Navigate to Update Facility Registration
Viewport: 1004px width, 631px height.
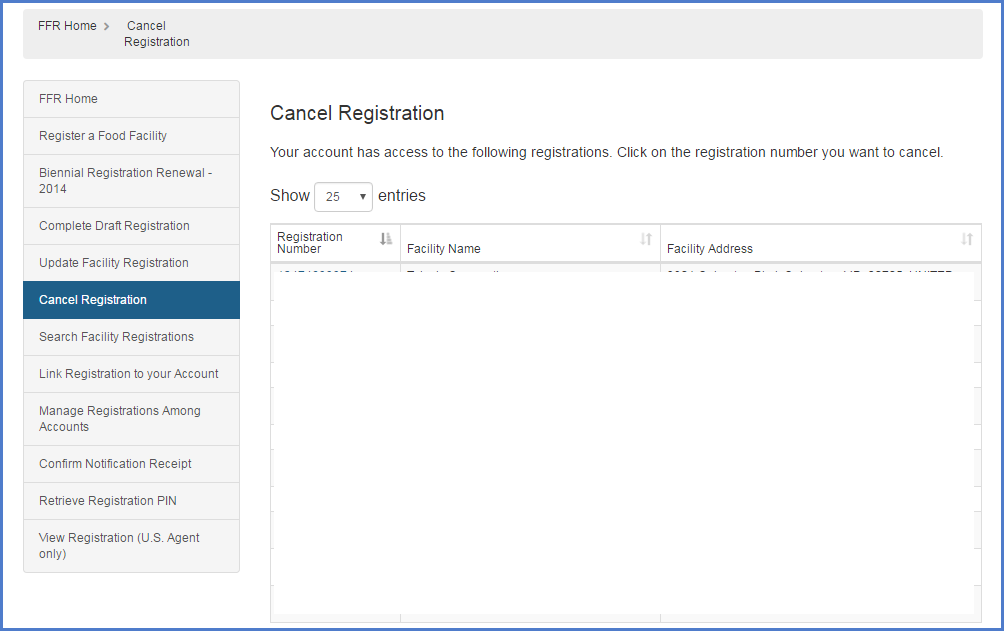tap(113, 263)
